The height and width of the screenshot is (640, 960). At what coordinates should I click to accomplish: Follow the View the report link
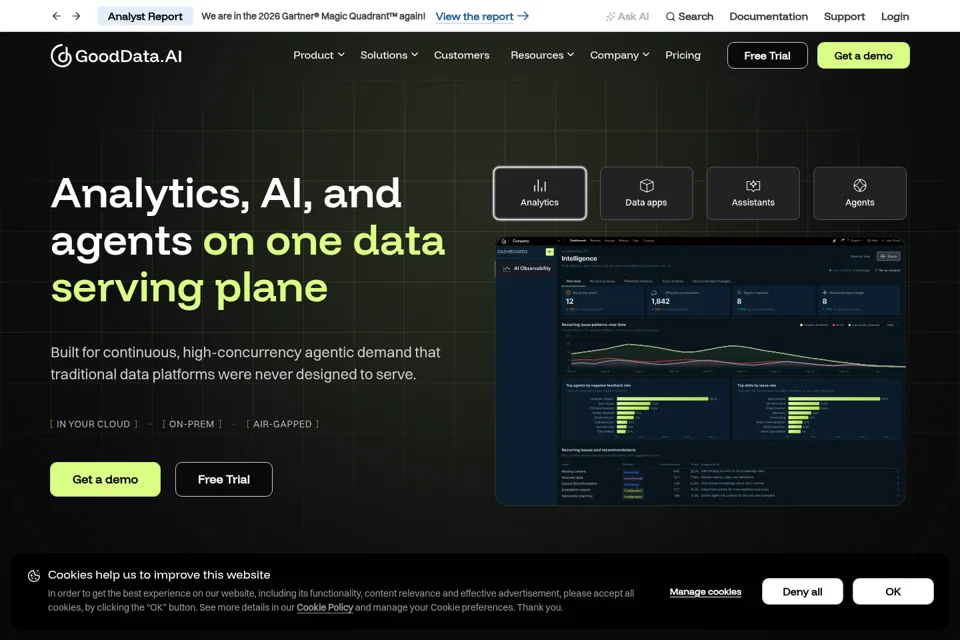pyautogui.click(x=482, y=17)
